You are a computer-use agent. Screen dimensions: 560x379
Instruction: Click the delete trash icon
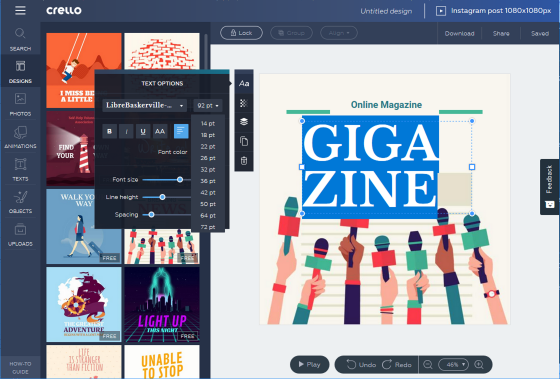244,160
